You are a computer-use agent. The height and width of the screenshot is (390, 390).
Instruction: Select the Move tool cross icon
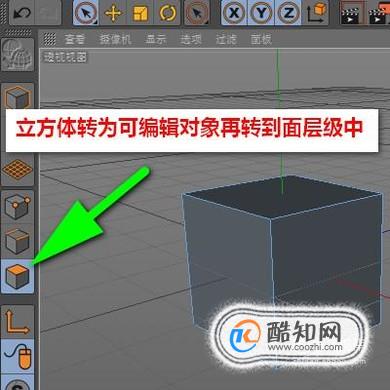113,13
